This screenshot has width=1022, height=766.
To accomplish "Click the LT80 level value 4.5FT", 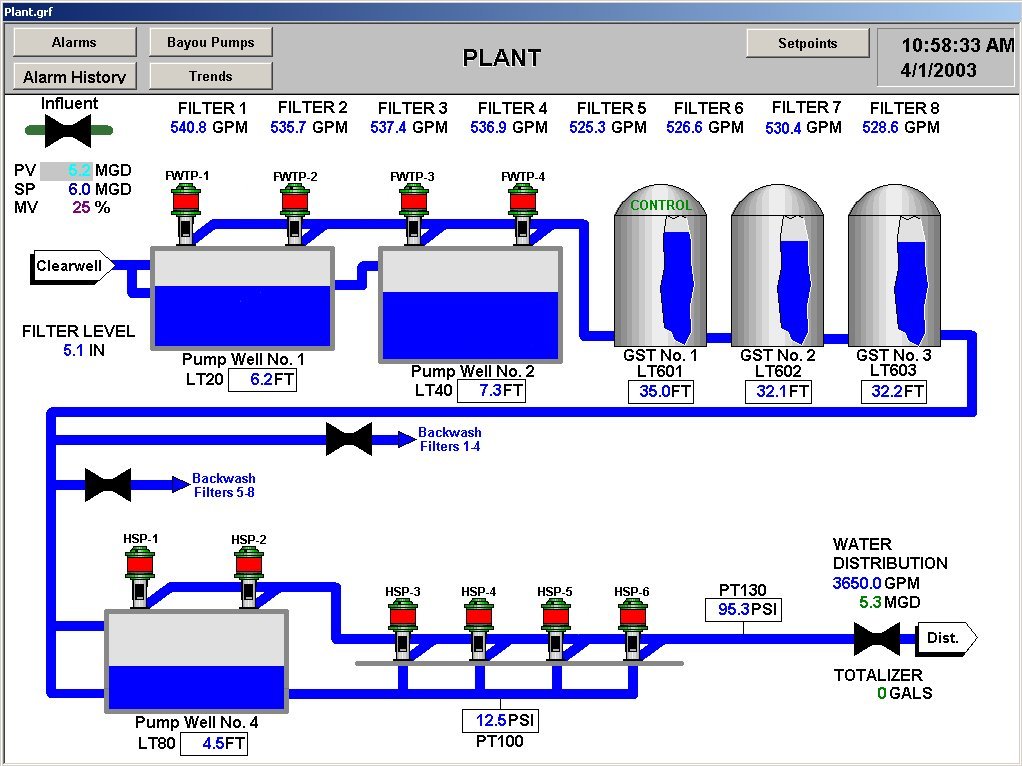I will (x=214, y=743).
